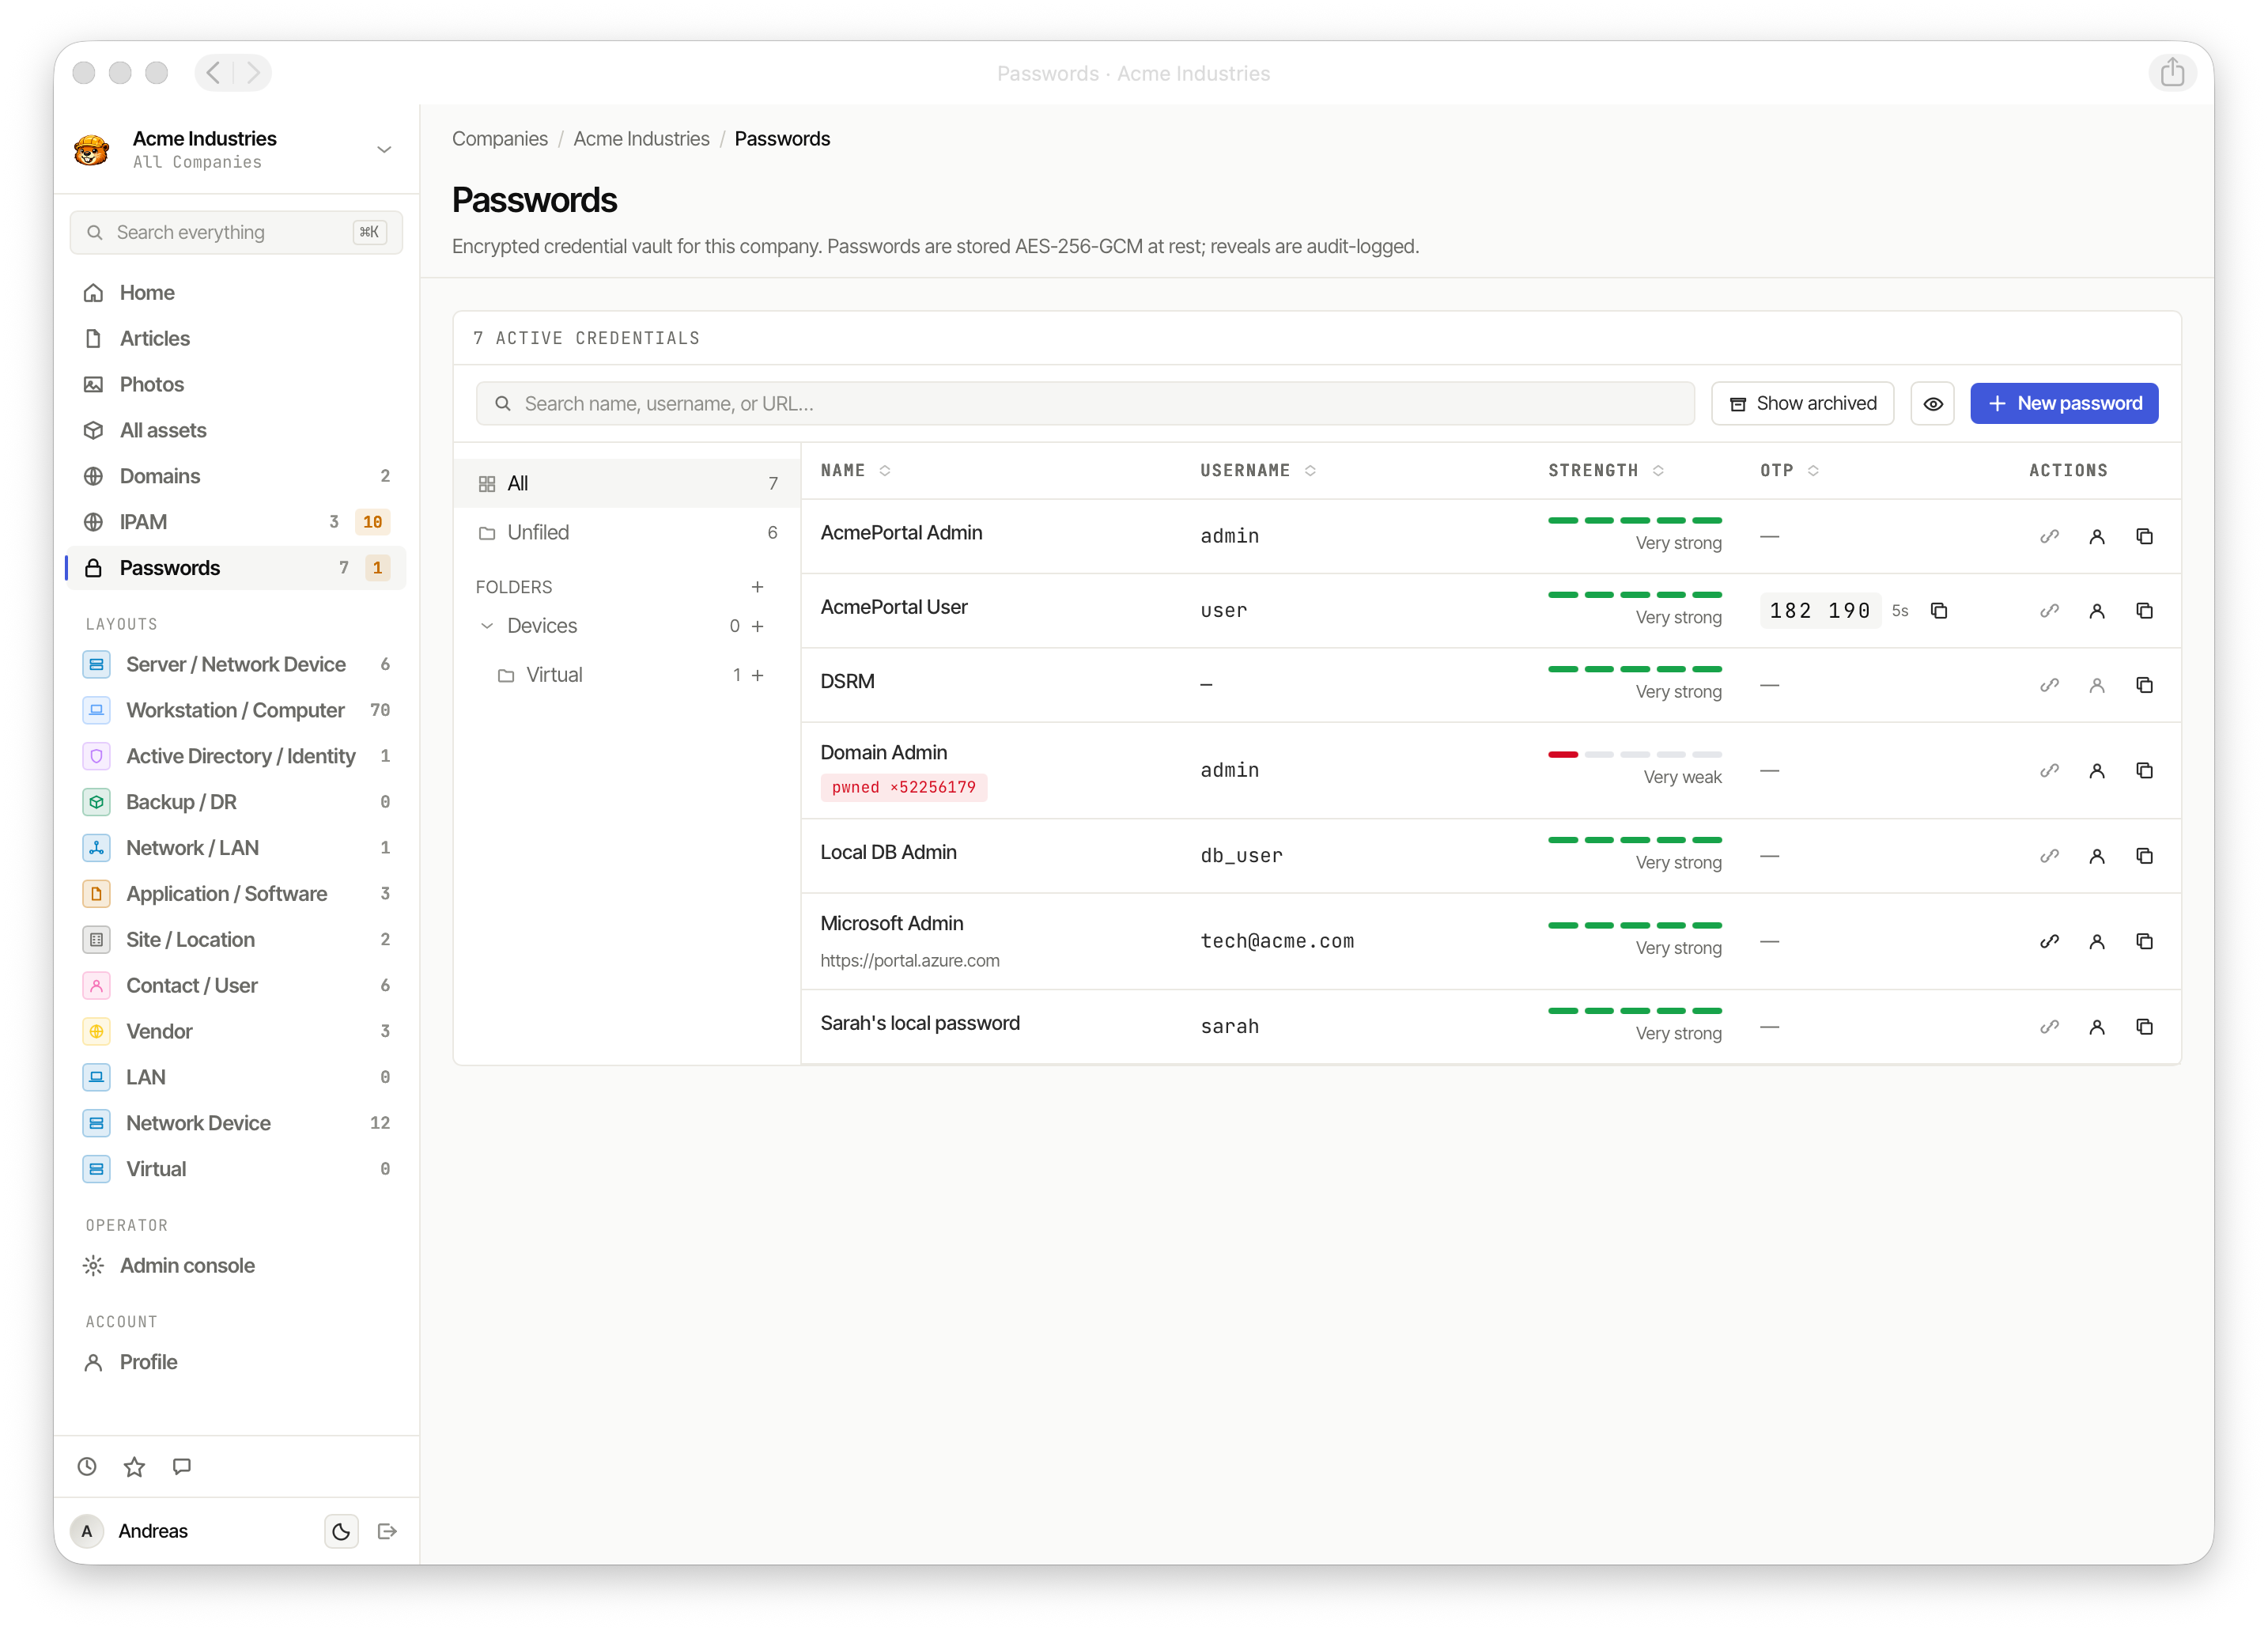Open the Microsoft Admin URL link icon
Viewport: 2268px width, 1631px height.
(x=2049, y=941)
